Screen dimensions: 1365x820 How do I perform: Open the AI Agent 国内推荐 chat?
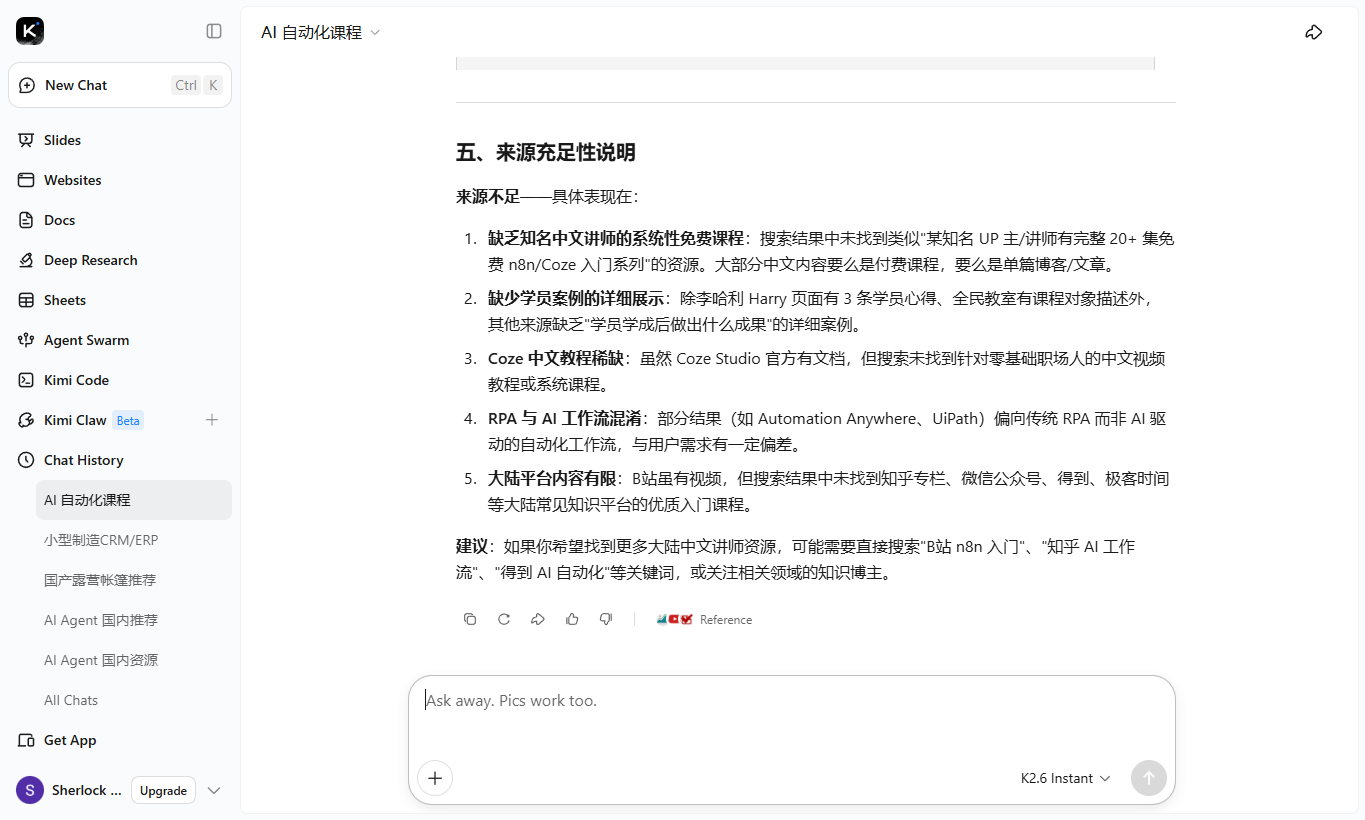pos(134,620)
